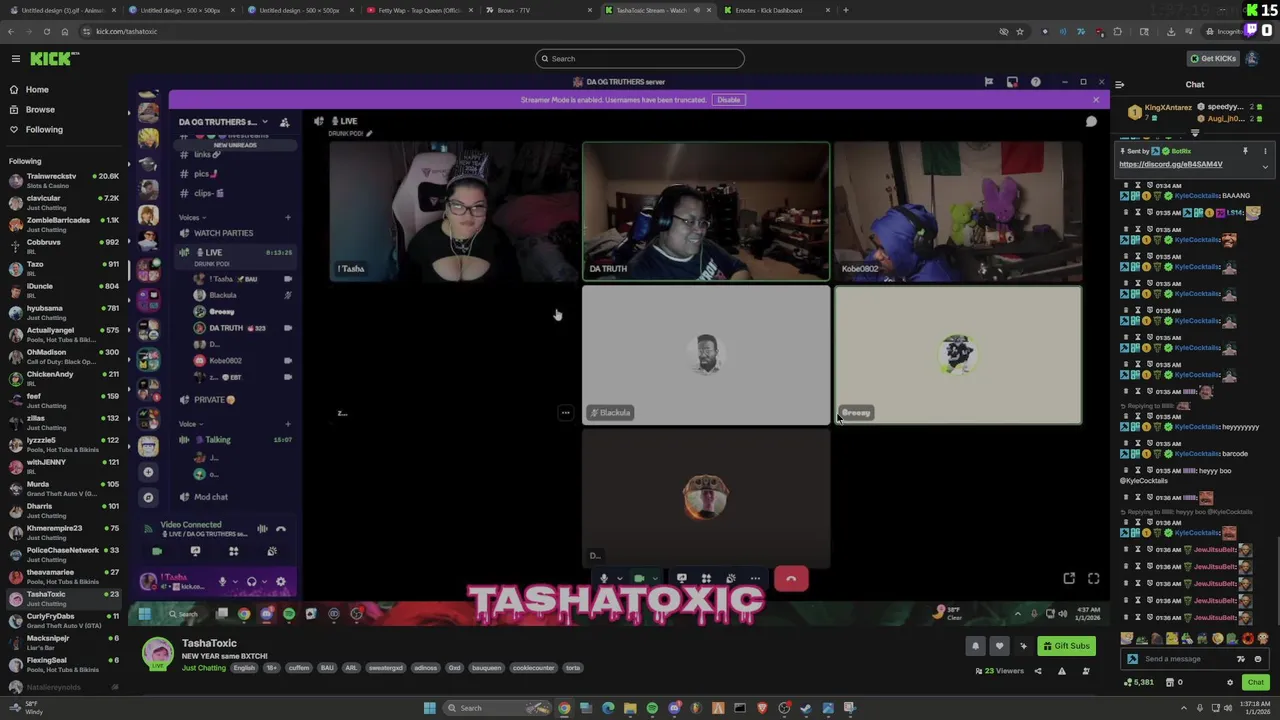Viewport: 1280px width, 720px height.
Task: Open more options on the z... tile
Action: point(565,413)
